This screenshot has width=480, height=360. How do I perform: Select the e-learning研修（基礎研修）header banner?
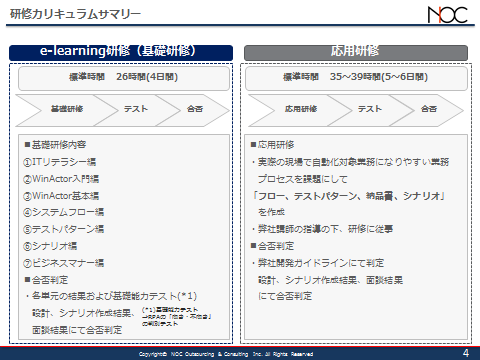click(121, 53)
